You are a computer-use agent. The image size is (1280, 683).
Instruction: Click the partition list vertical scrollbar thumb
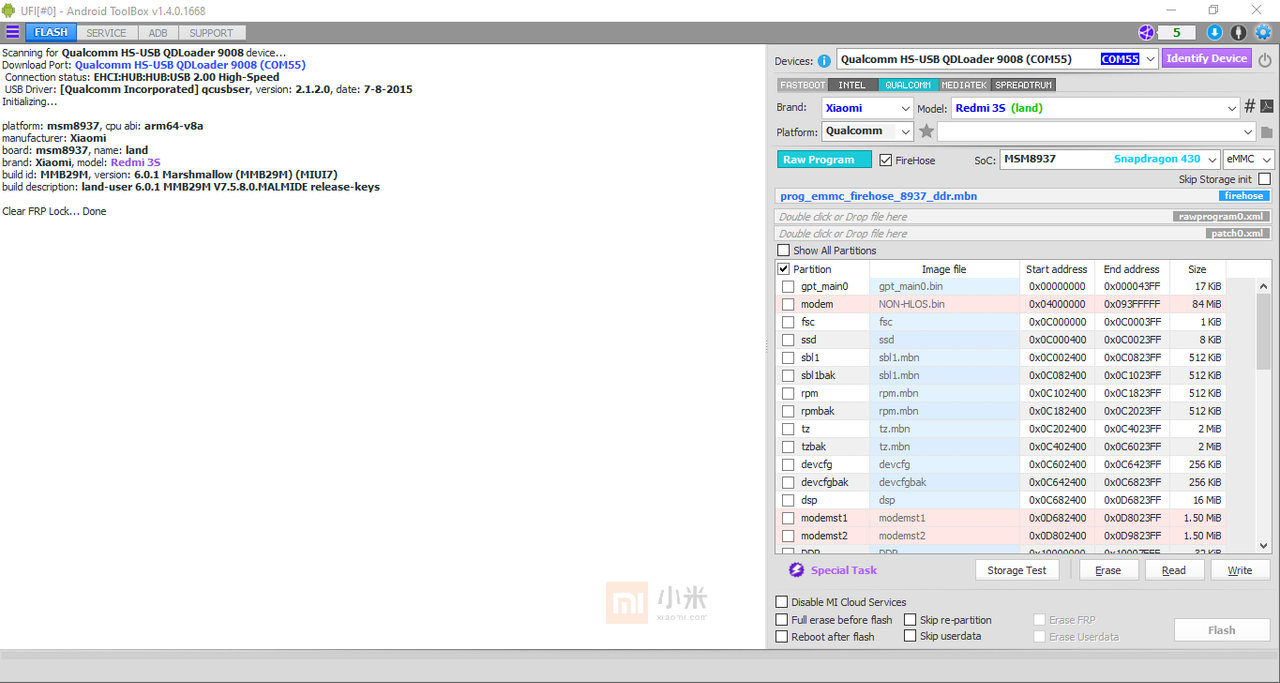(1263, 332)
